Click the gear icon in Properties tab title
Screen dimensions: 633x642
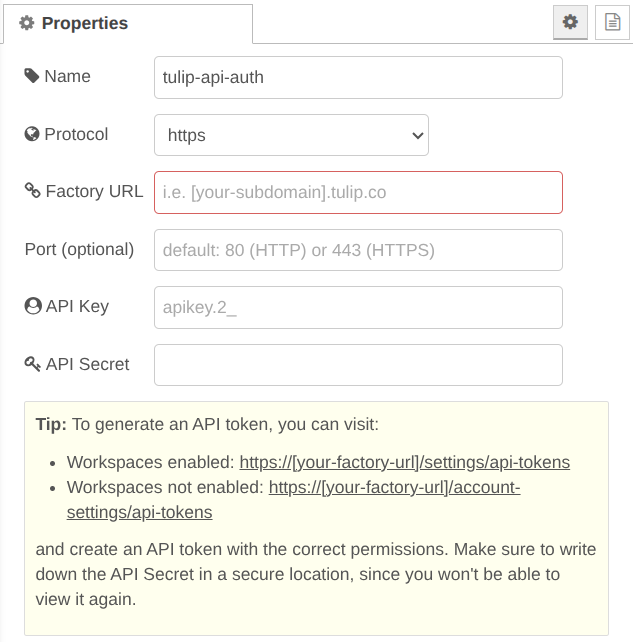[x=27, y=23]
